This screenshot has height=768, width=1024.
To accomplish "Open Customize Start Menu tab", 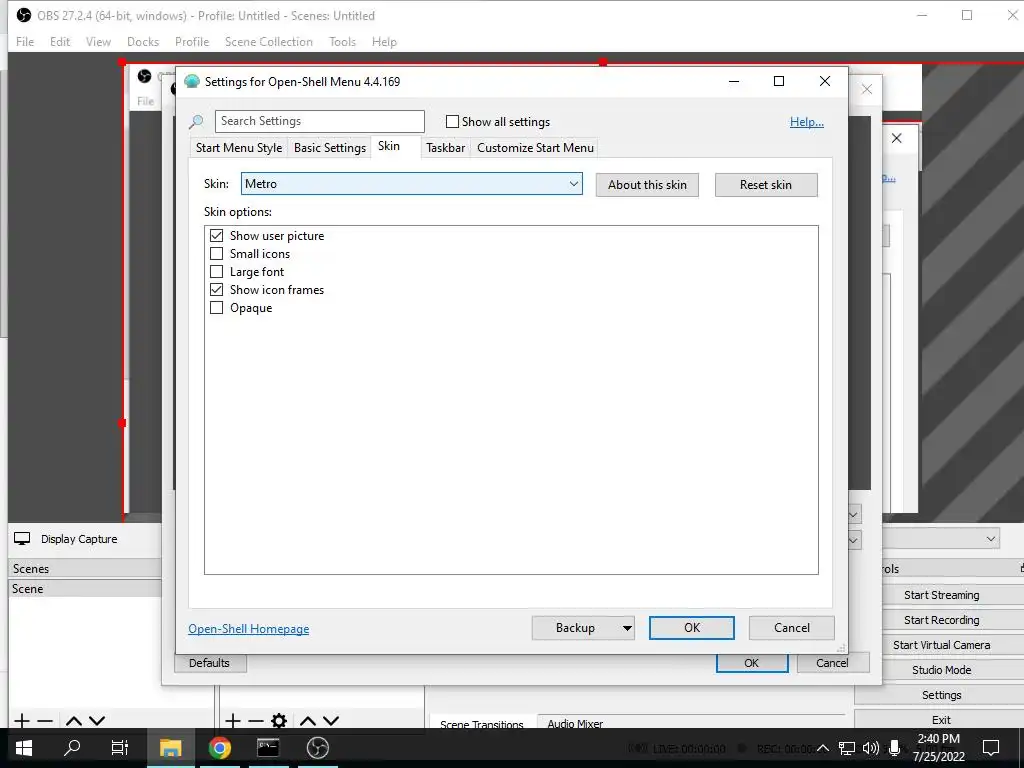I will pyautogui.click(x=536, y=148).
